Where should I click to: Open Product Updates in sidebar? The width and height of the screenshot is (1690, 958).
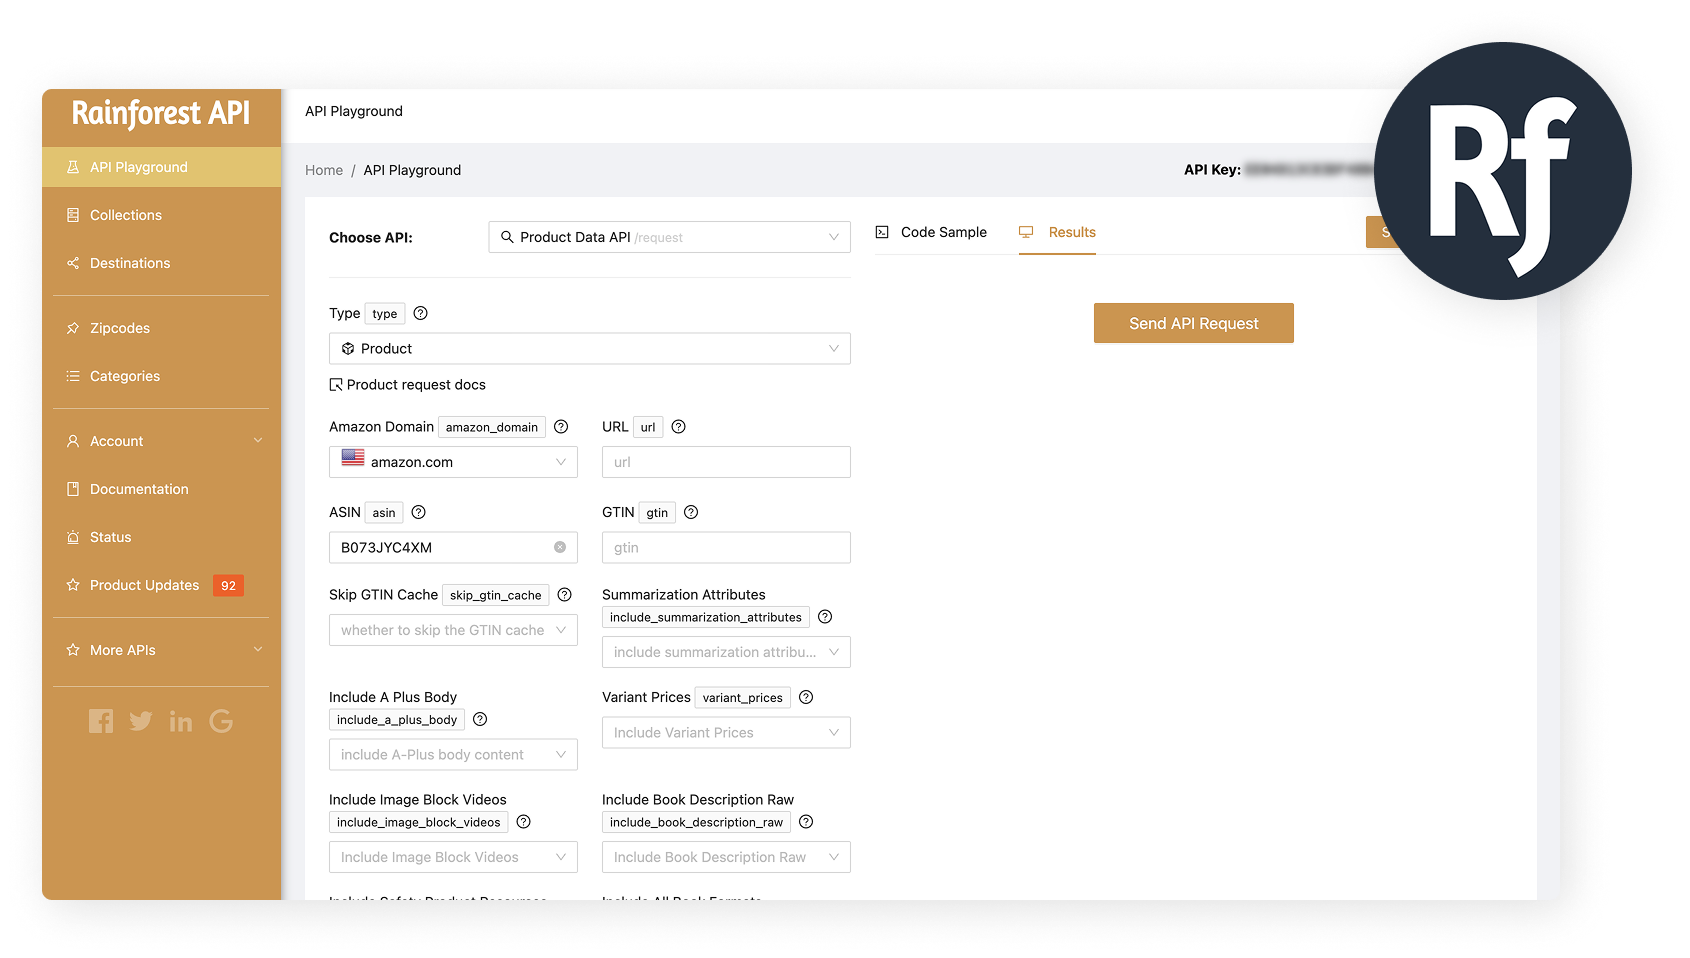[144, 585]
